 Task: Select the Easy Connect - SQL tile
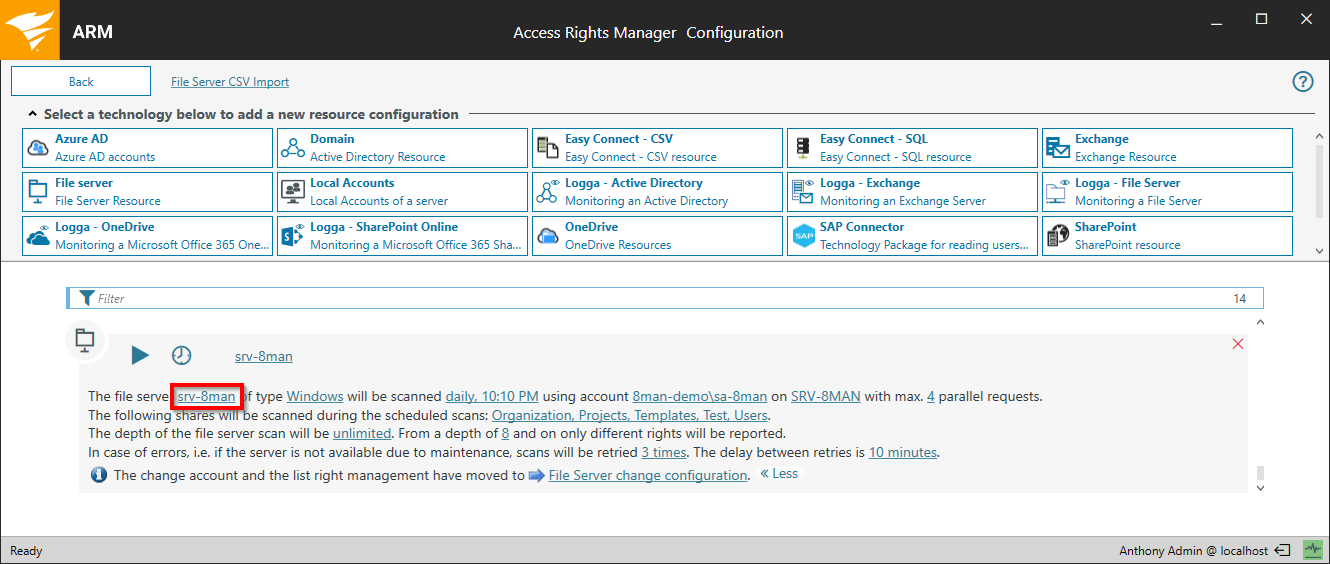pos(912,148)
